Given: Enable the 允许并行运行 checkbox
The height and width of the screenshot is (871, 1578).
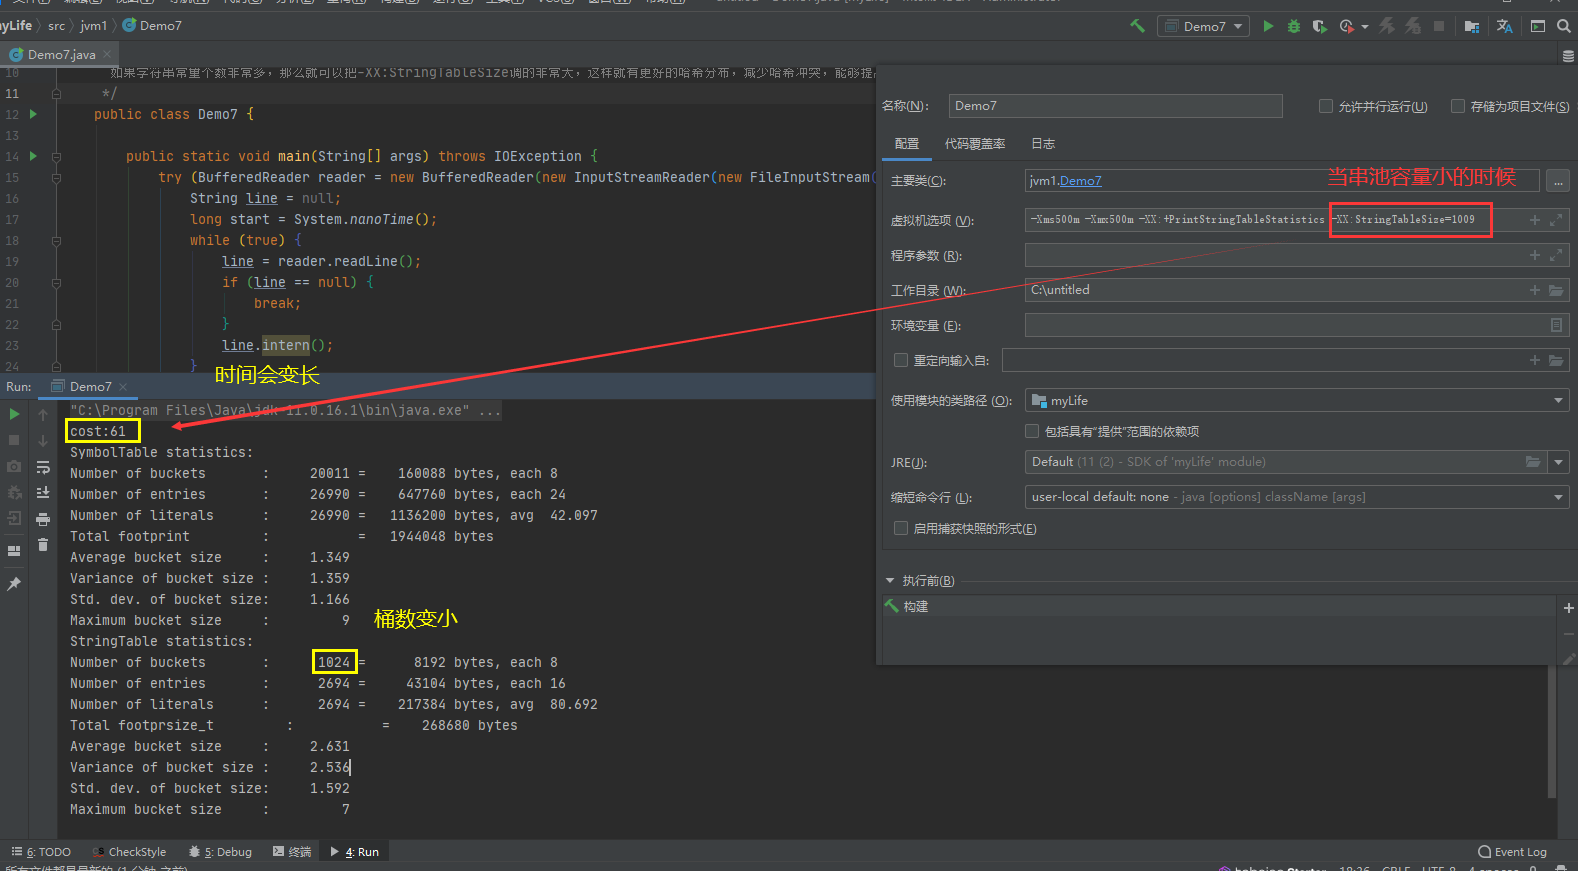Looking at the screenshot, I should (x=1326, y=106).
